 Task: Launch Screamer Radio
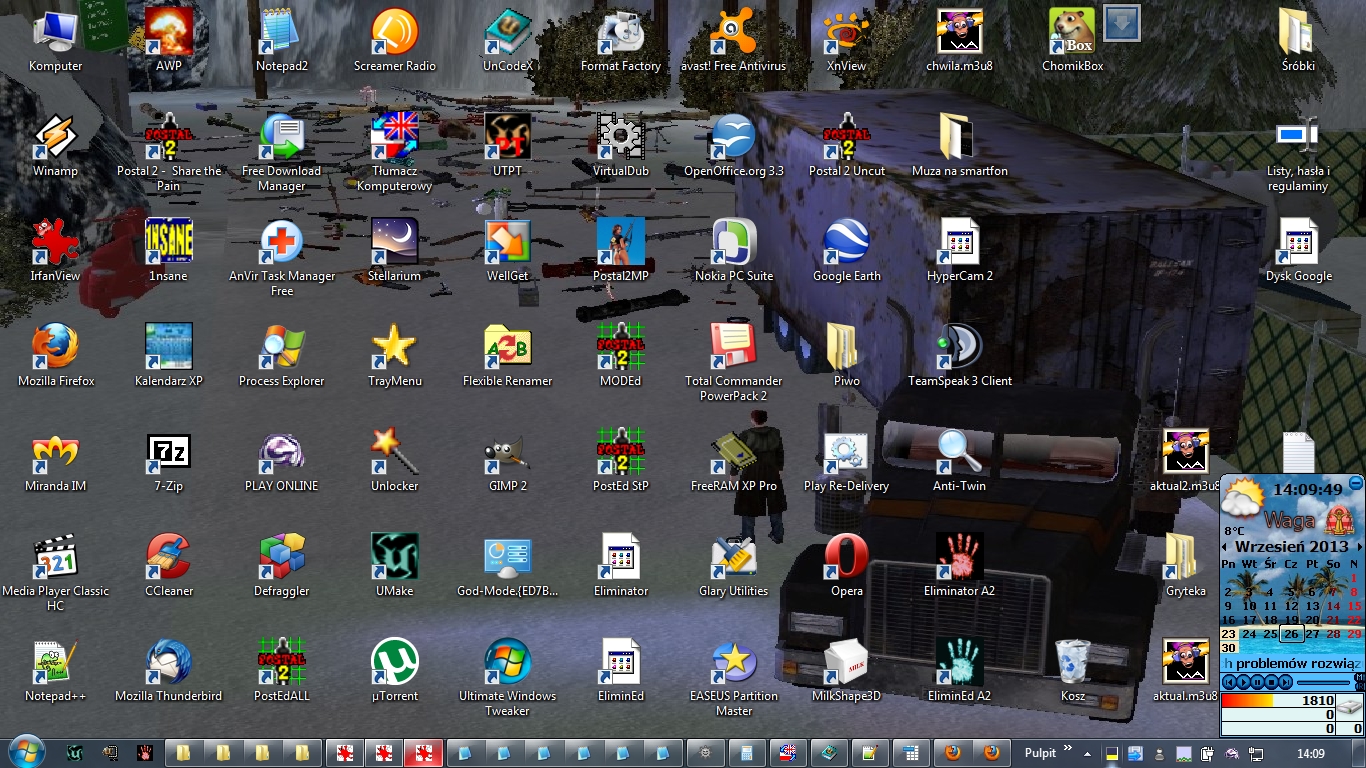[x=394, y=40]
